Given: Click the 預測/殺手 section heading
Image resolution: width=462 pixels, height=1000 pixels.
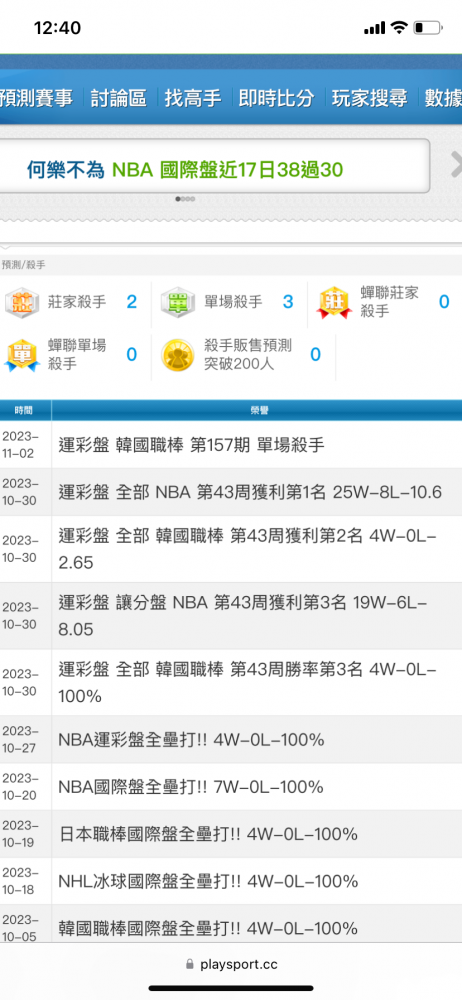Looking at the screenshot, I should (24, 265).
